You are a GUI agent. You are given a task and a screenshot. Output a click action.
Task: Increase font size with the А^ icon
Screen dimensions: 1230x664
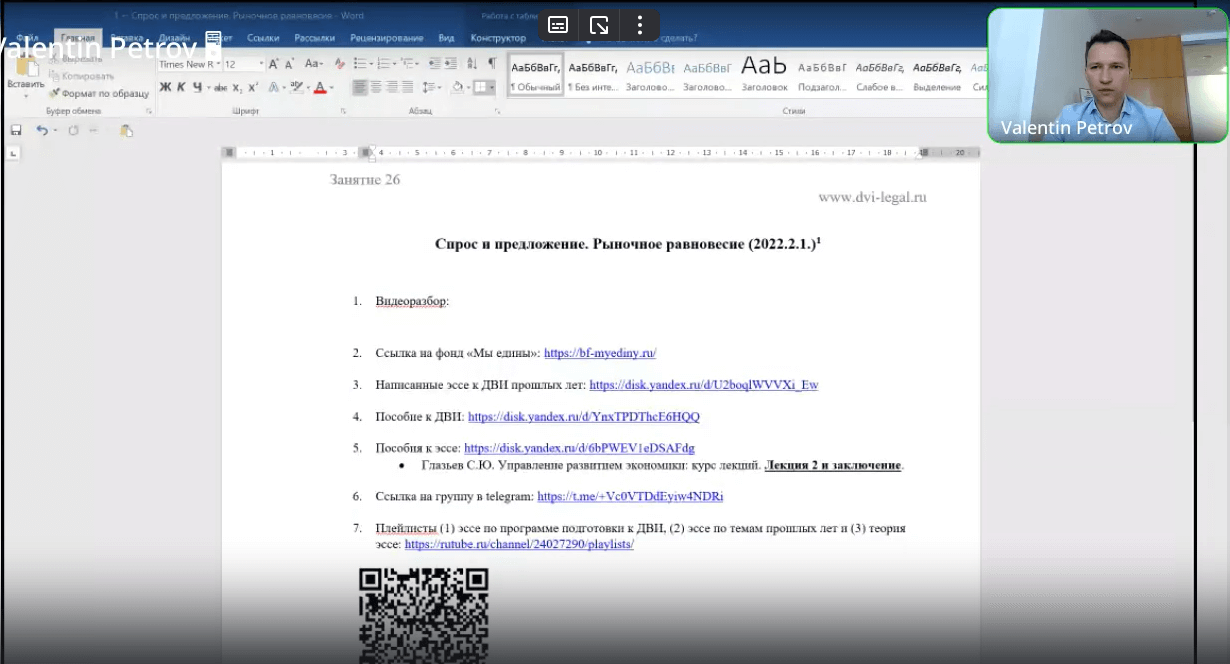point(272,64)
